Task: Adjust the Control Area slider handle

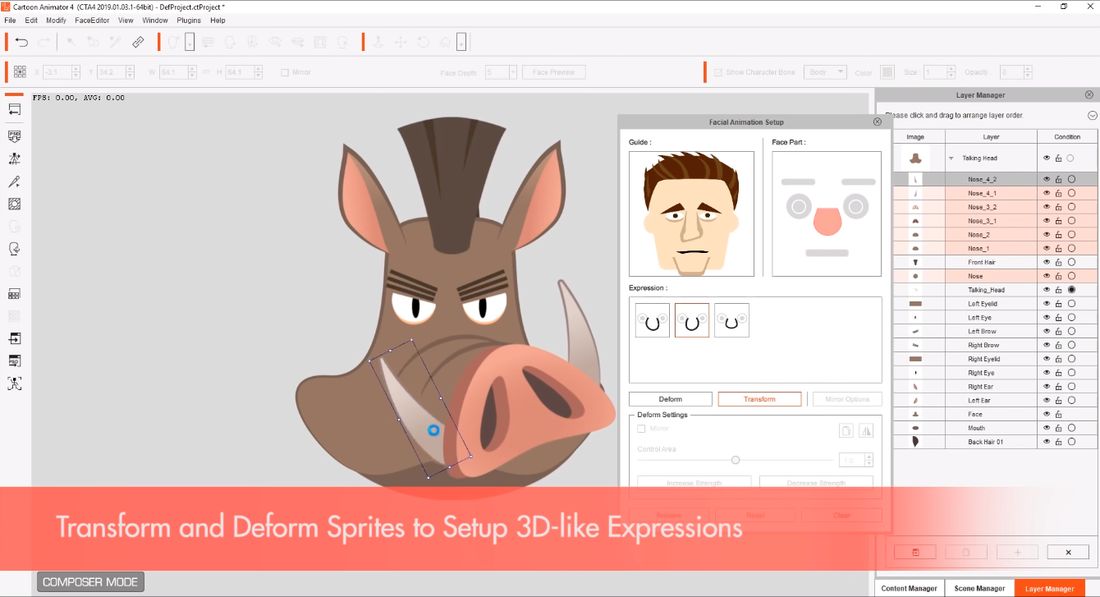Action: 735,460
